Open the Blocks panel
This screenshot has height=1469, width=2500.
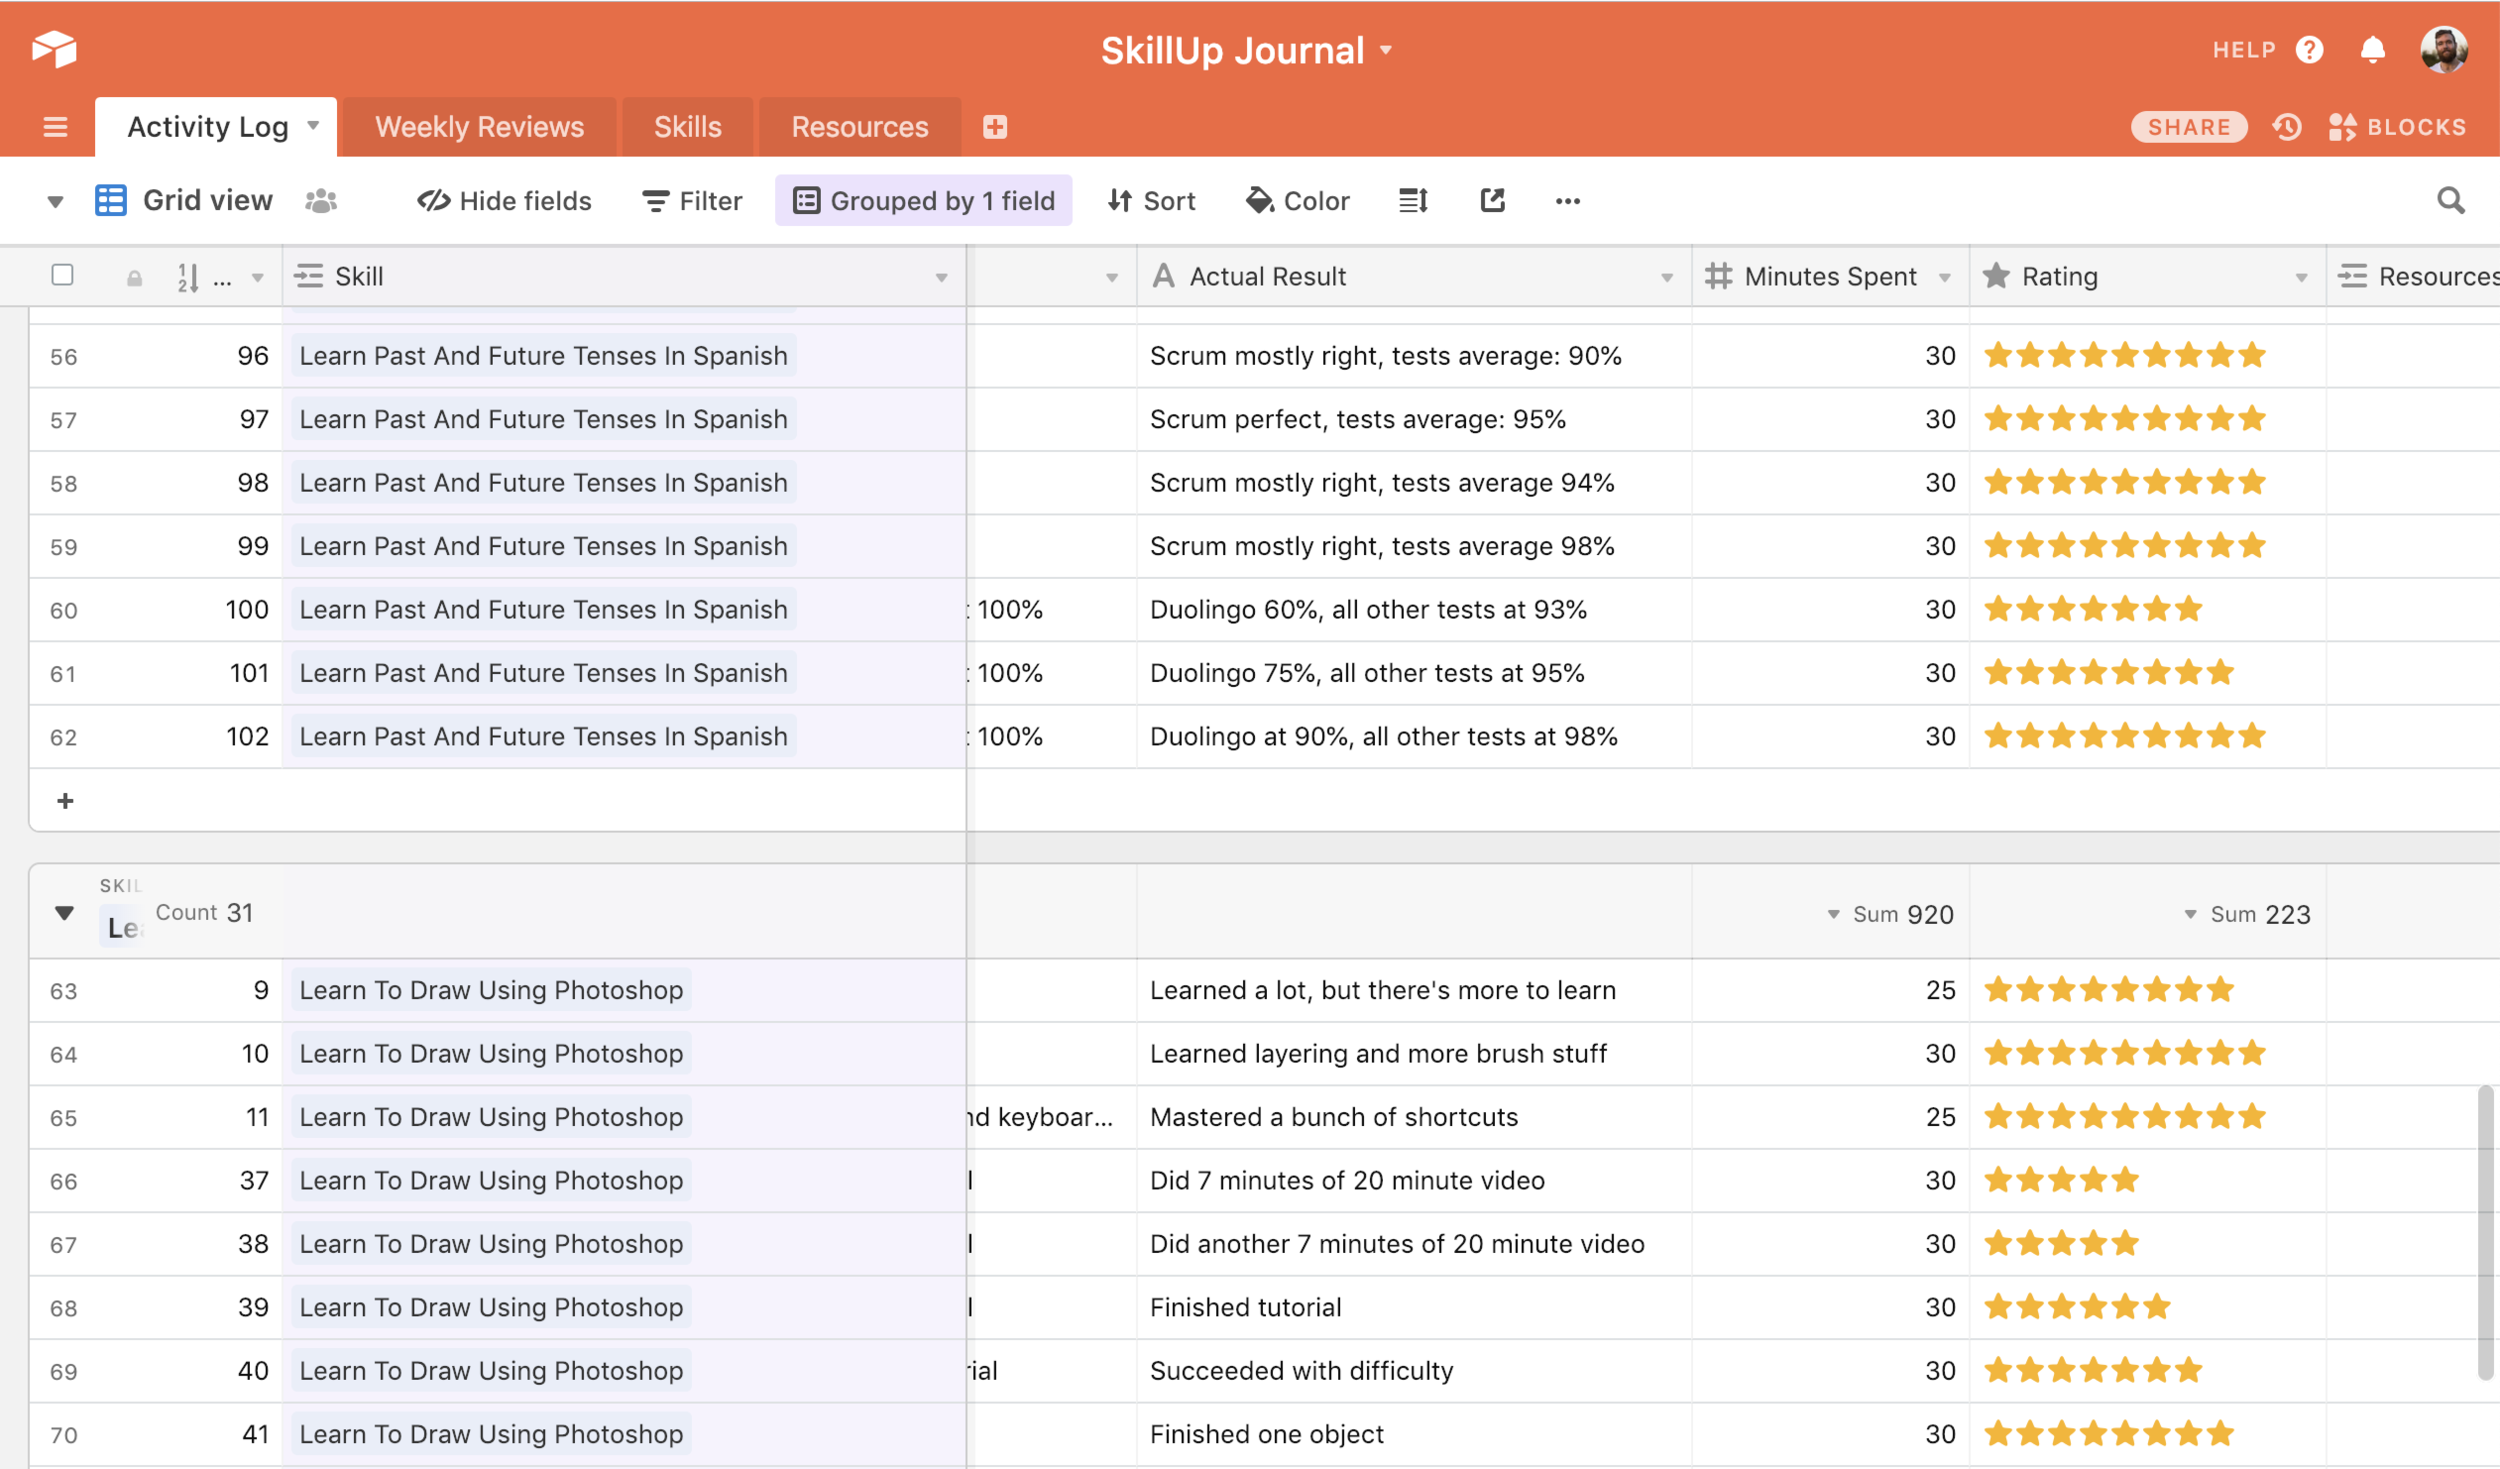[2397, 127]
